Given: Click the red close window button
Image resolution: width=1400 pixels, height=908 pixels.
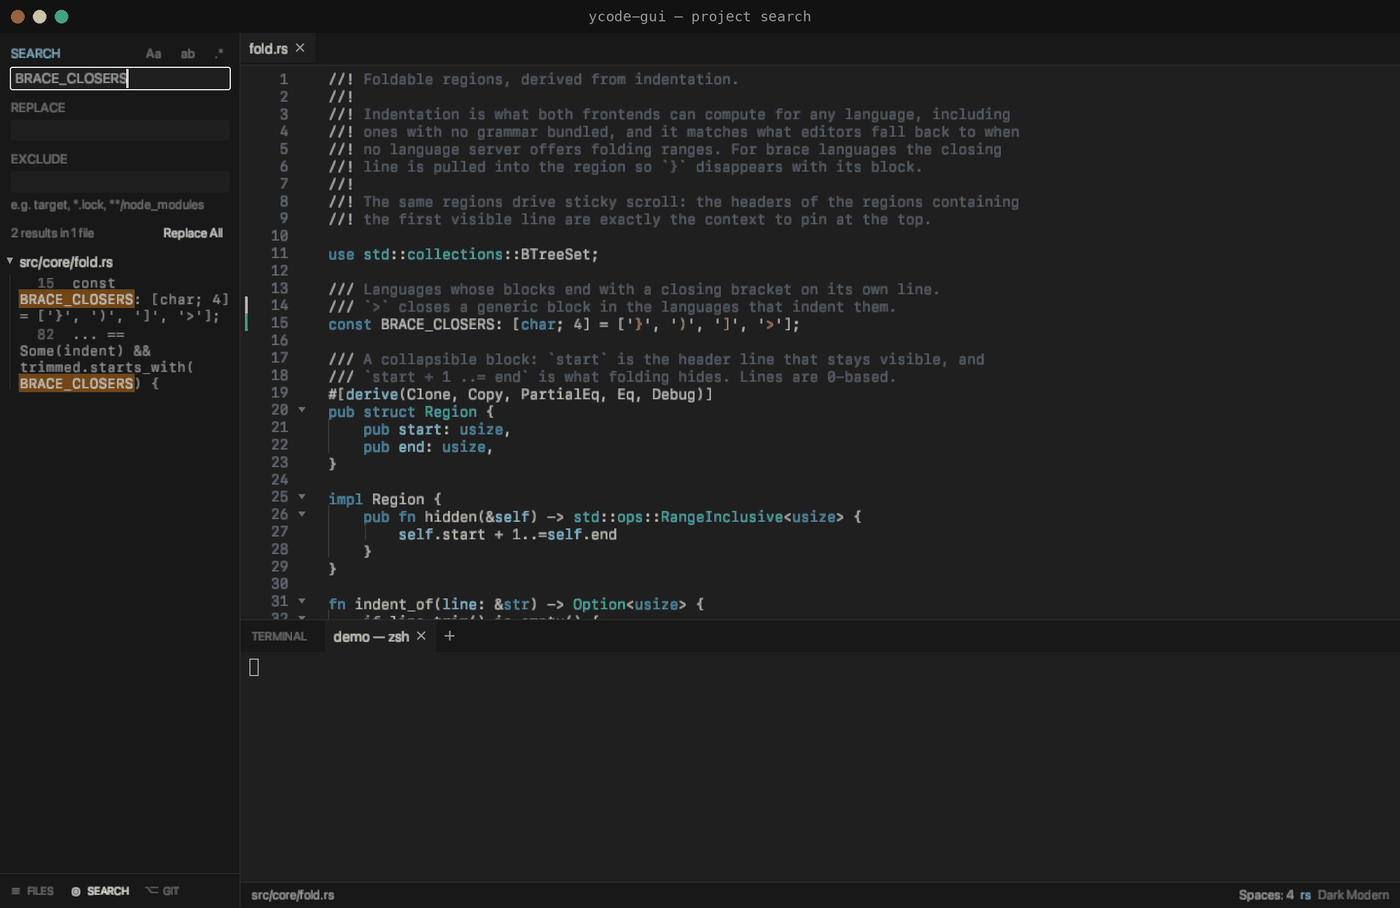Looking at the screenshot, I should pos(17,16).
